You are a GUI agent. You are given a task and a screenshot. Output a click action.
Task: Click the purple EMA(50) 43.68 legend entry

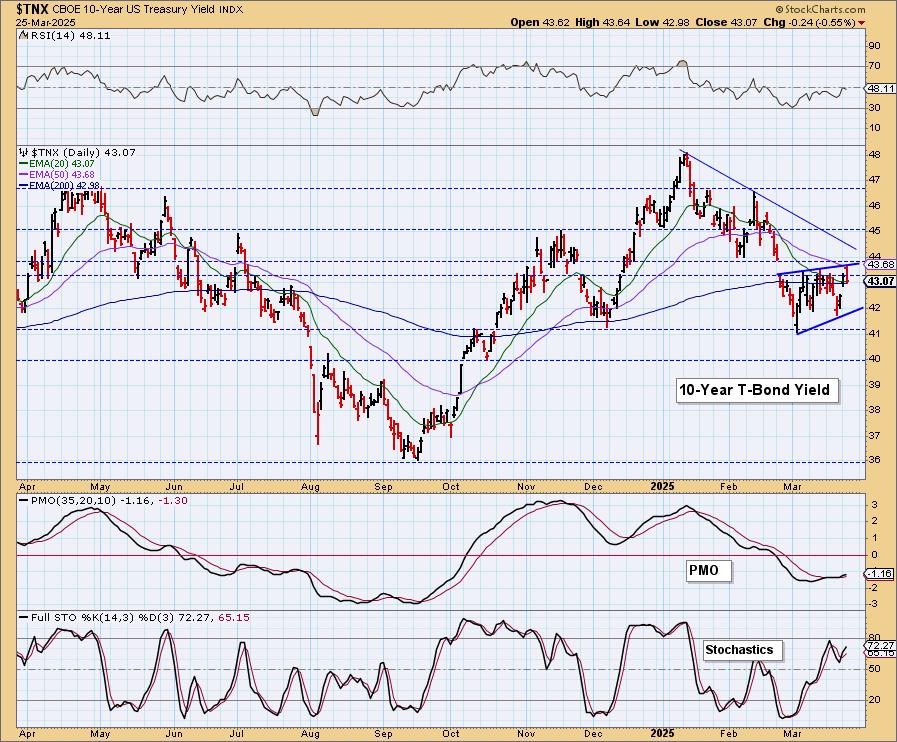coord(57,174)
